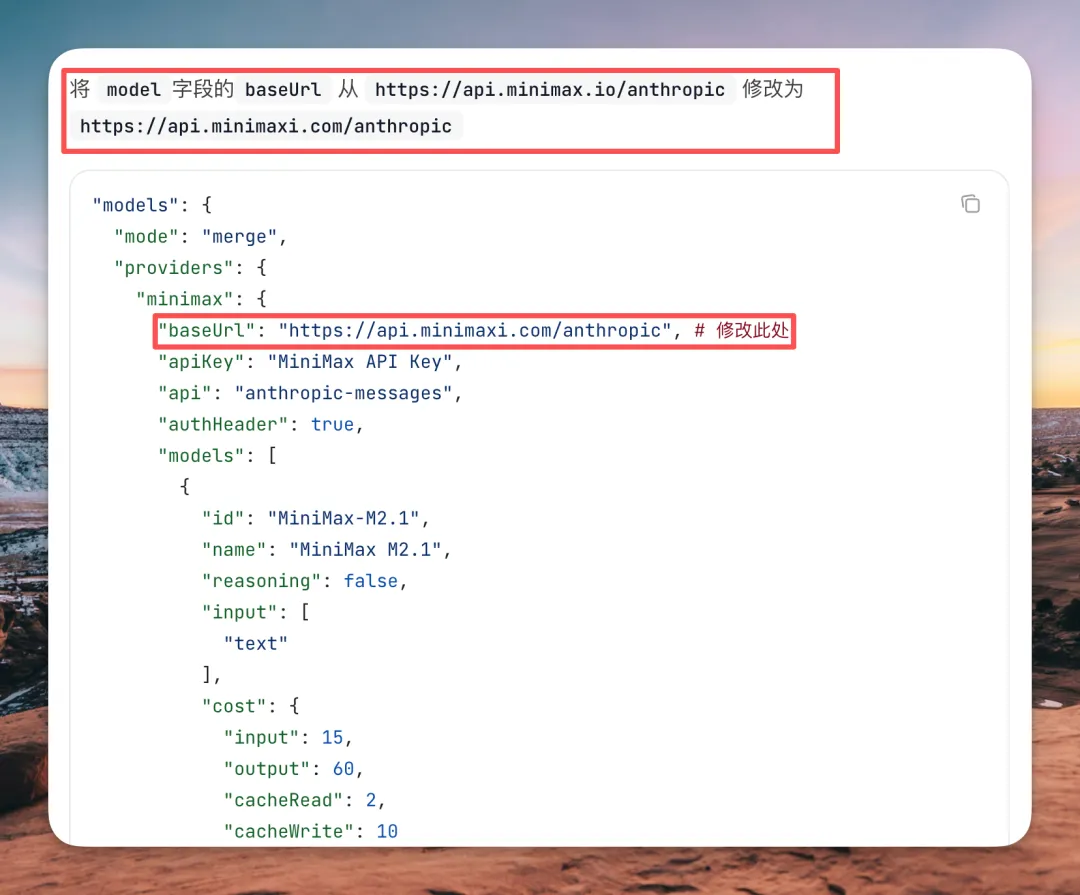Click the "text" input array entry
Viewport: 1080px width, 895px height.
tap(256, 644)
